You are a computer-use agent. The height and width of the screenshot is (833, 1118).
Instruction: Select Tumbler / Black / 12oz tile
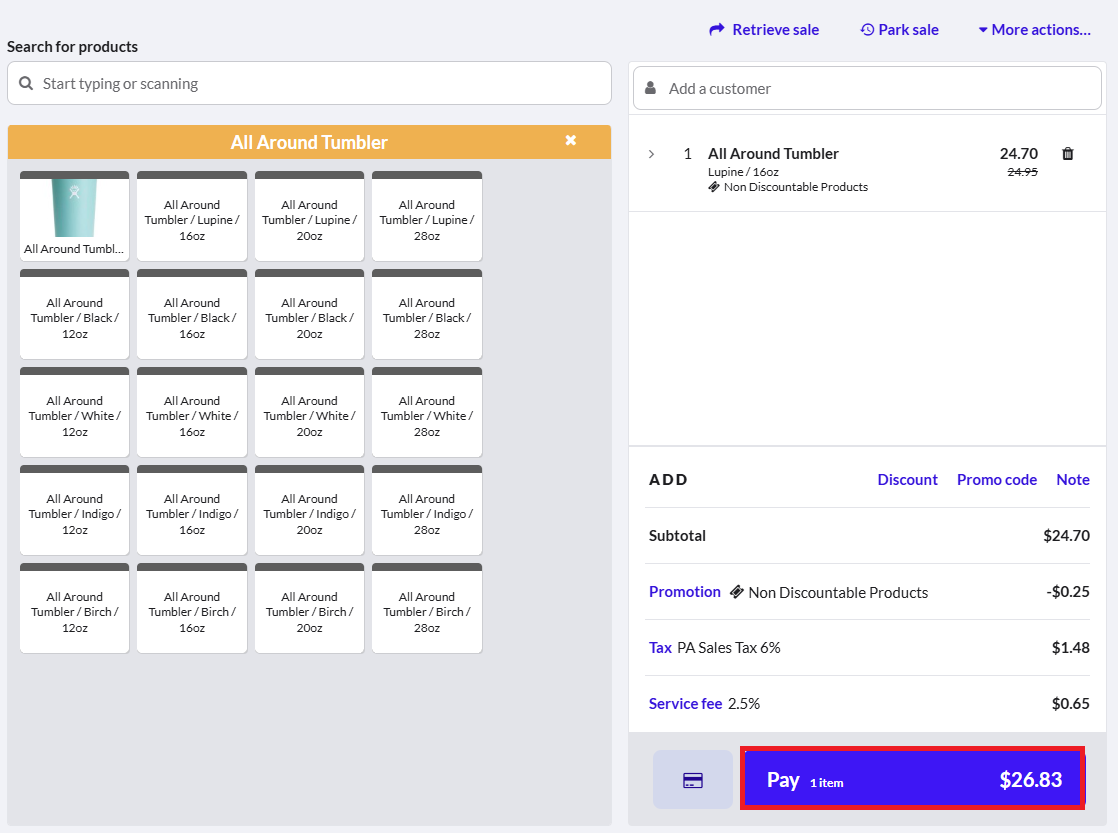(x=74, y=314)
